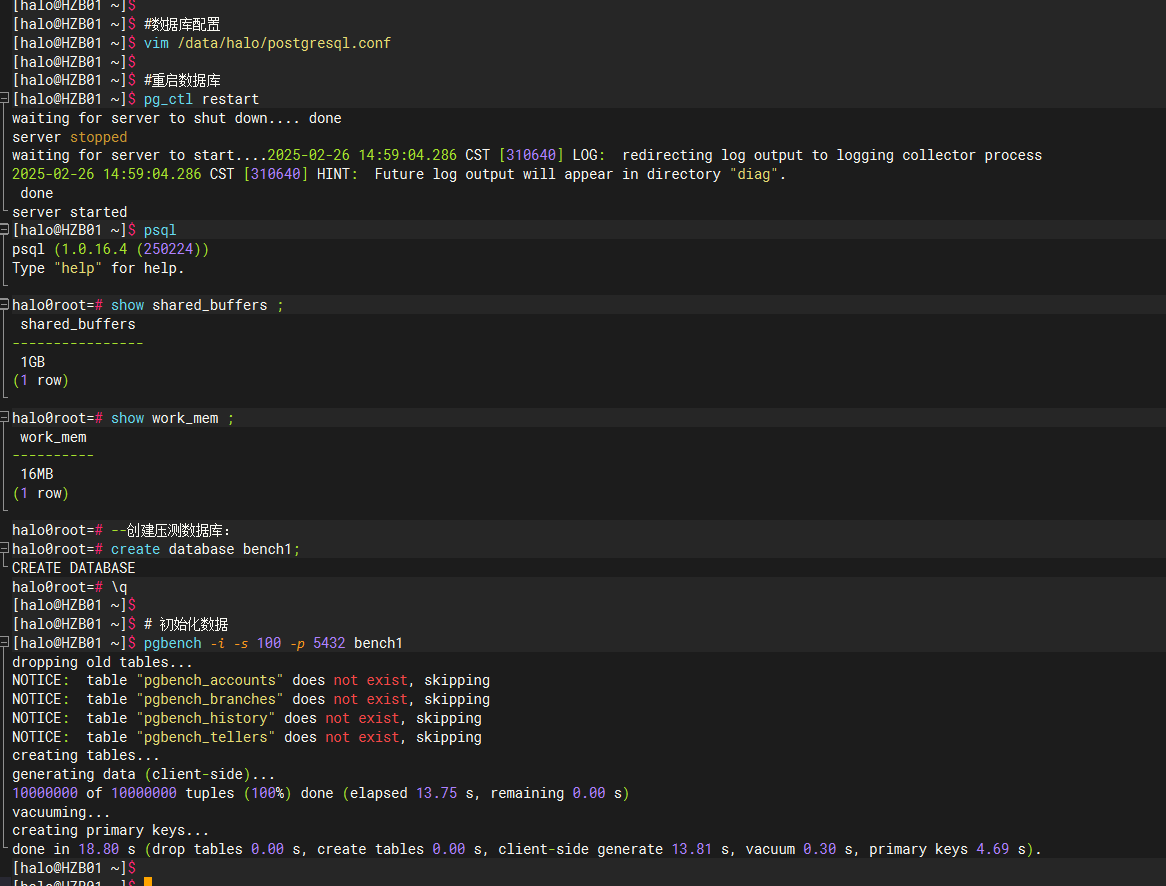1166x886 pixels.
Task: Click the file path /data/halo/postgresql.conf
Action: pyautogui.click(x=284, y=43)
